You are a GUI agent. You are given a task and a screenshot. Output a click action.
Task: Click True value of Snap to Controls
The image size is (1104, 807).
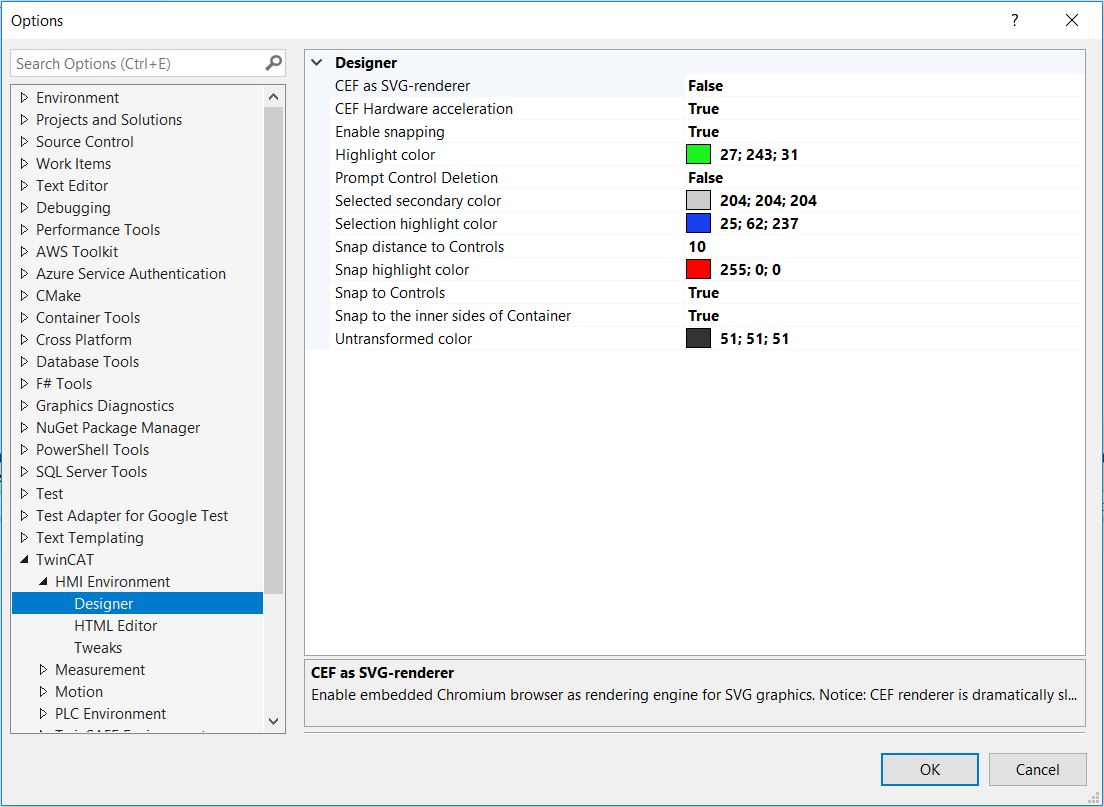[x=703, y=292]
